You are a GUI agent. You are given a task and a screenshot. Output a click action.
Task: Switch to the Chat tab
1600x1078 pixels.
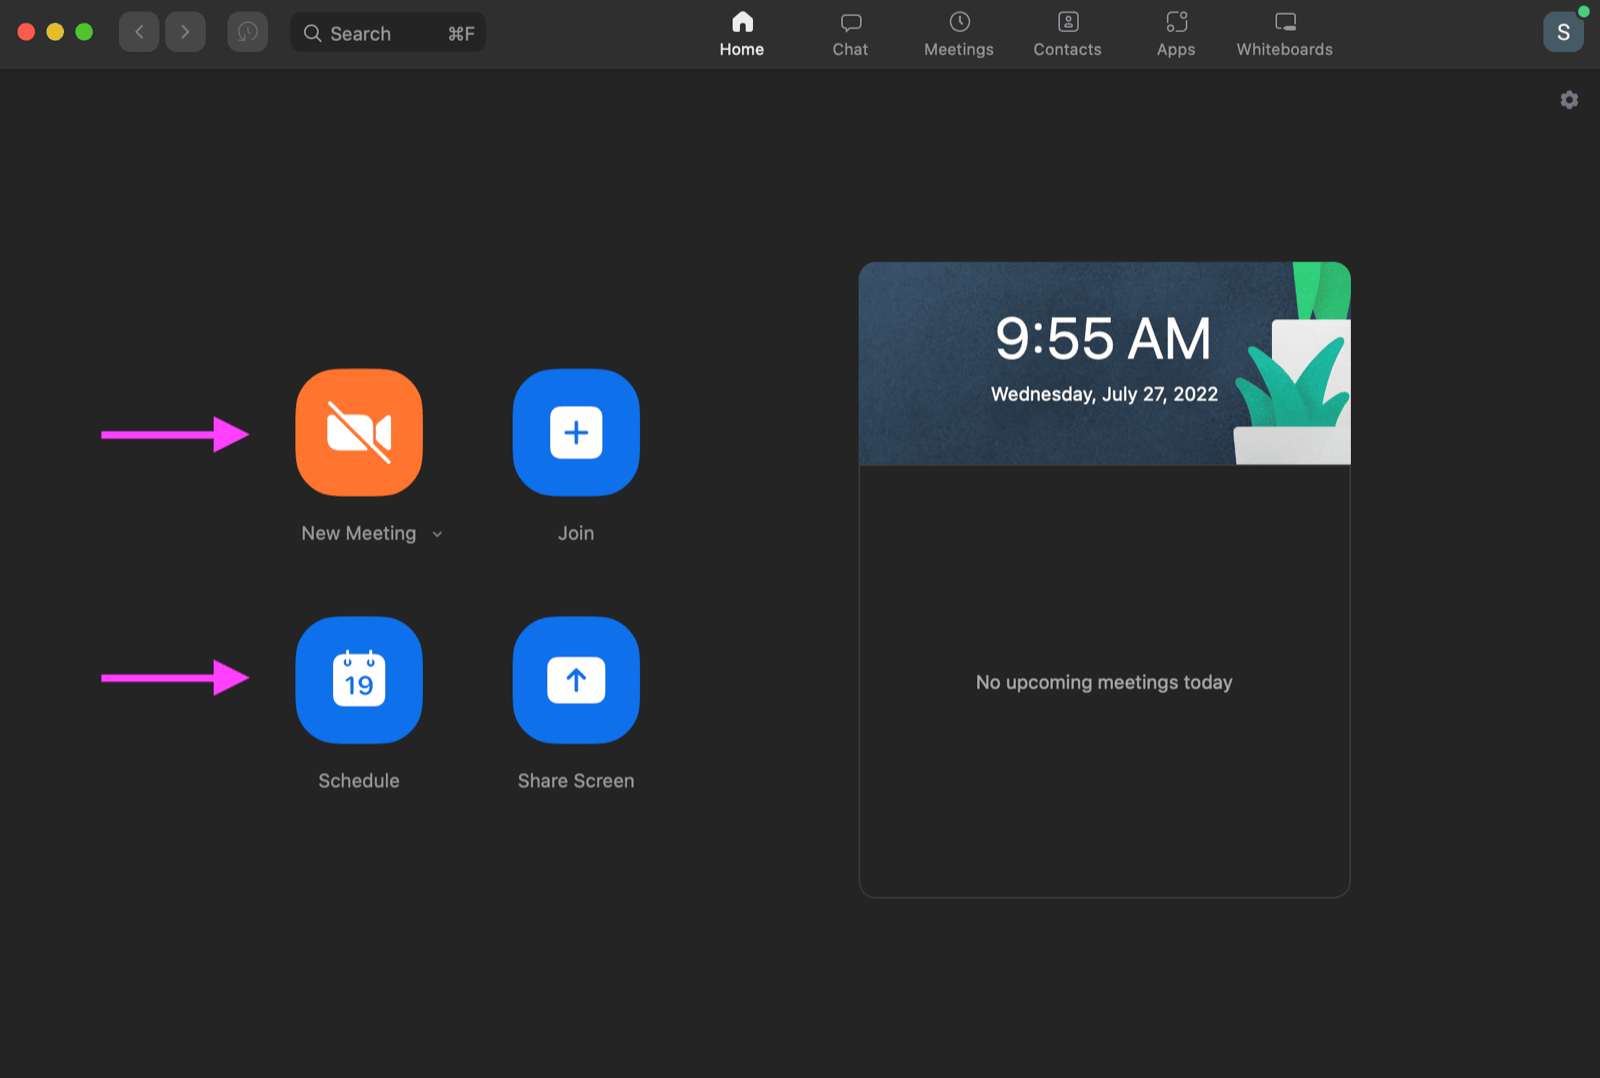coord(850,34)
